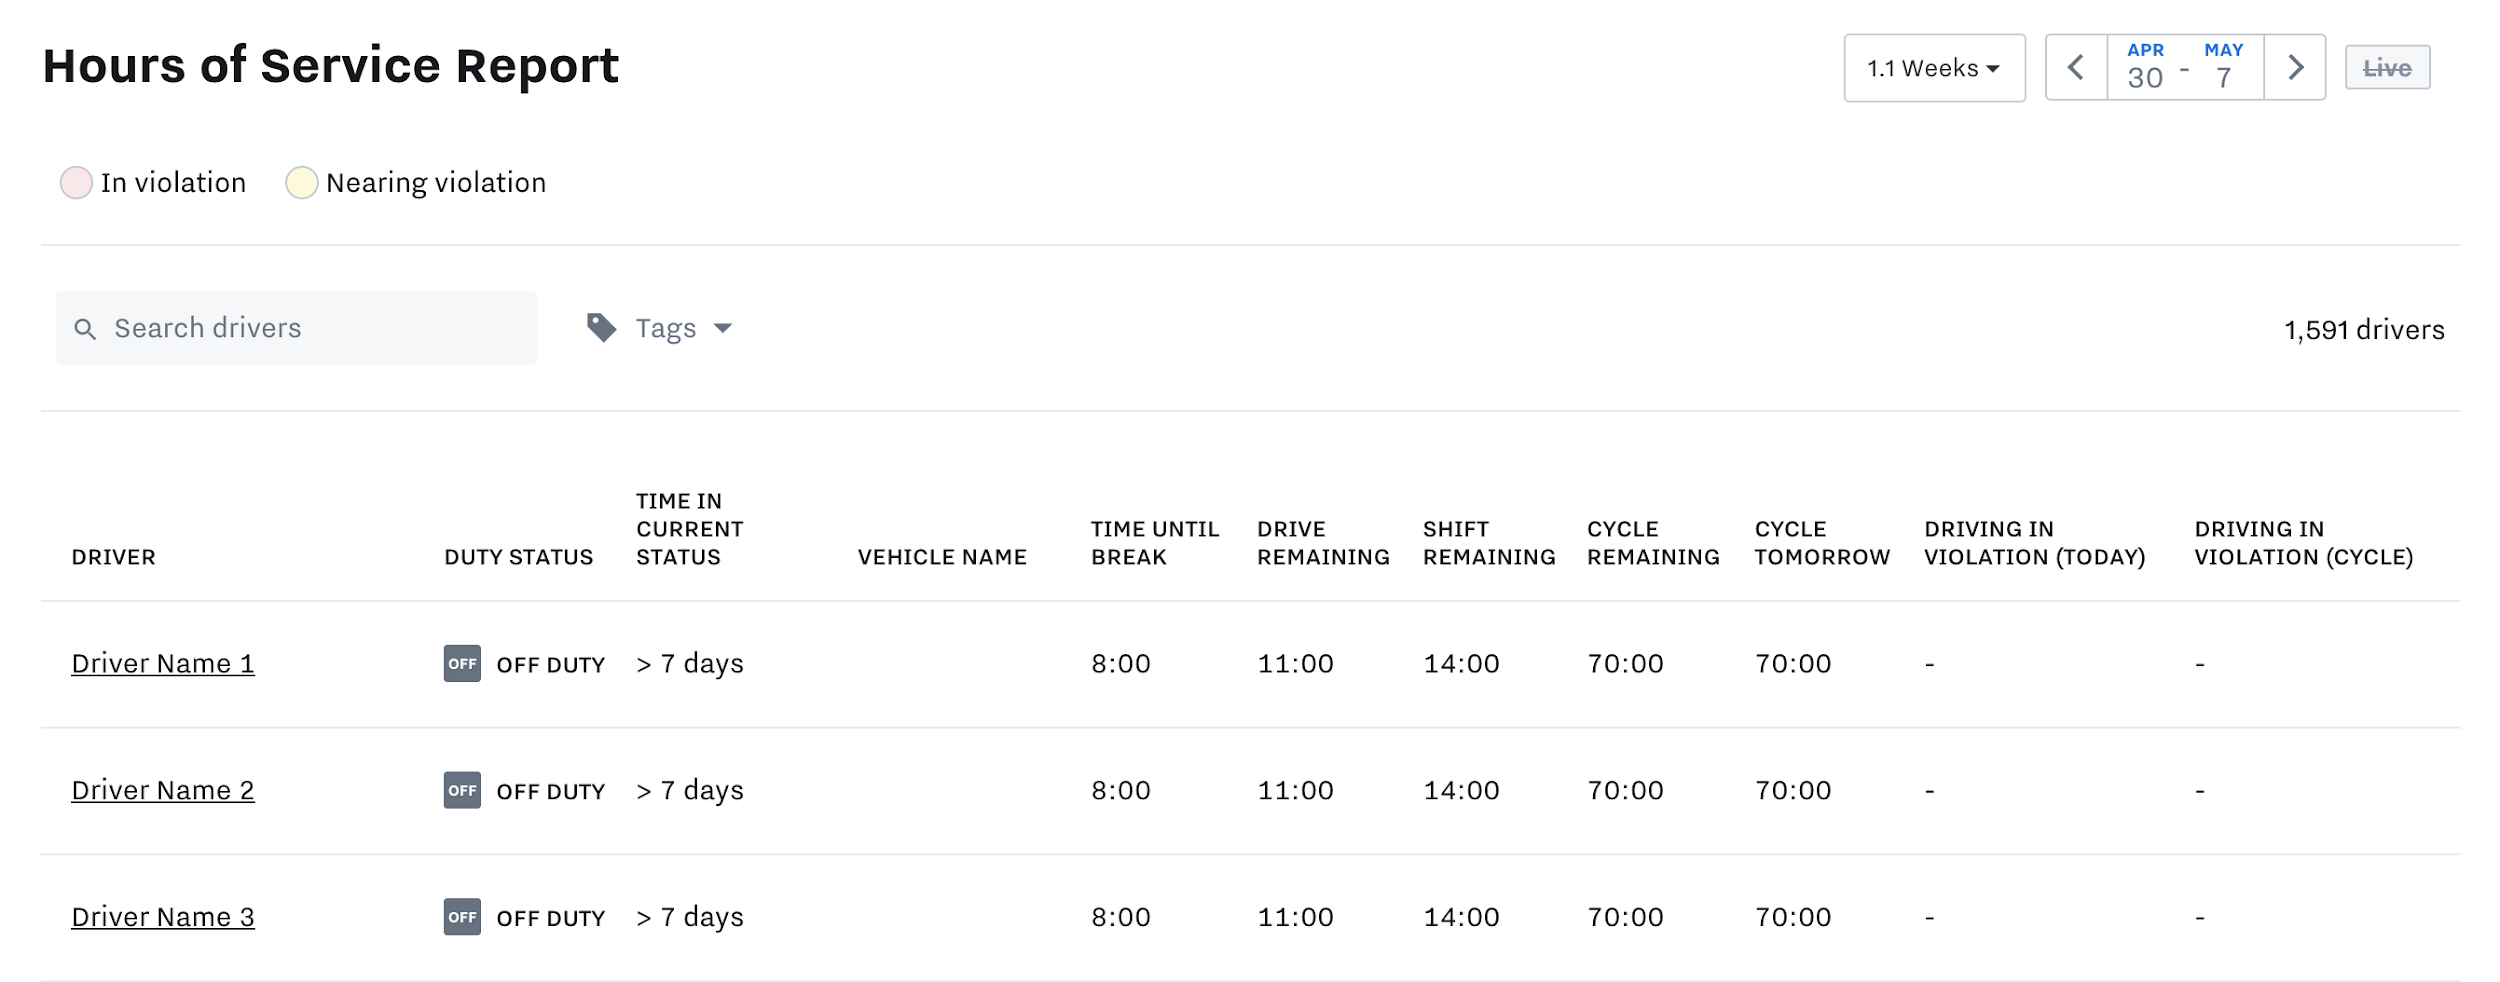This screenshot has width=2500, height=982.
Task: Click the Nearing violation yellow swatch
Action: click(302, 183)
